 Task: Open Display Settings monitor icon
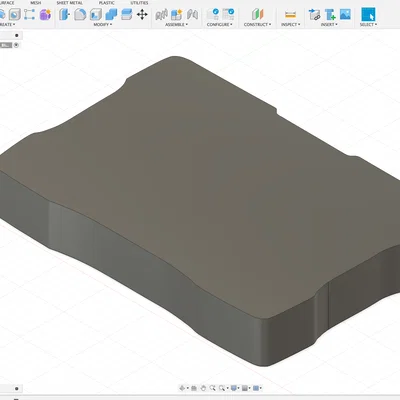click(234, 388)
